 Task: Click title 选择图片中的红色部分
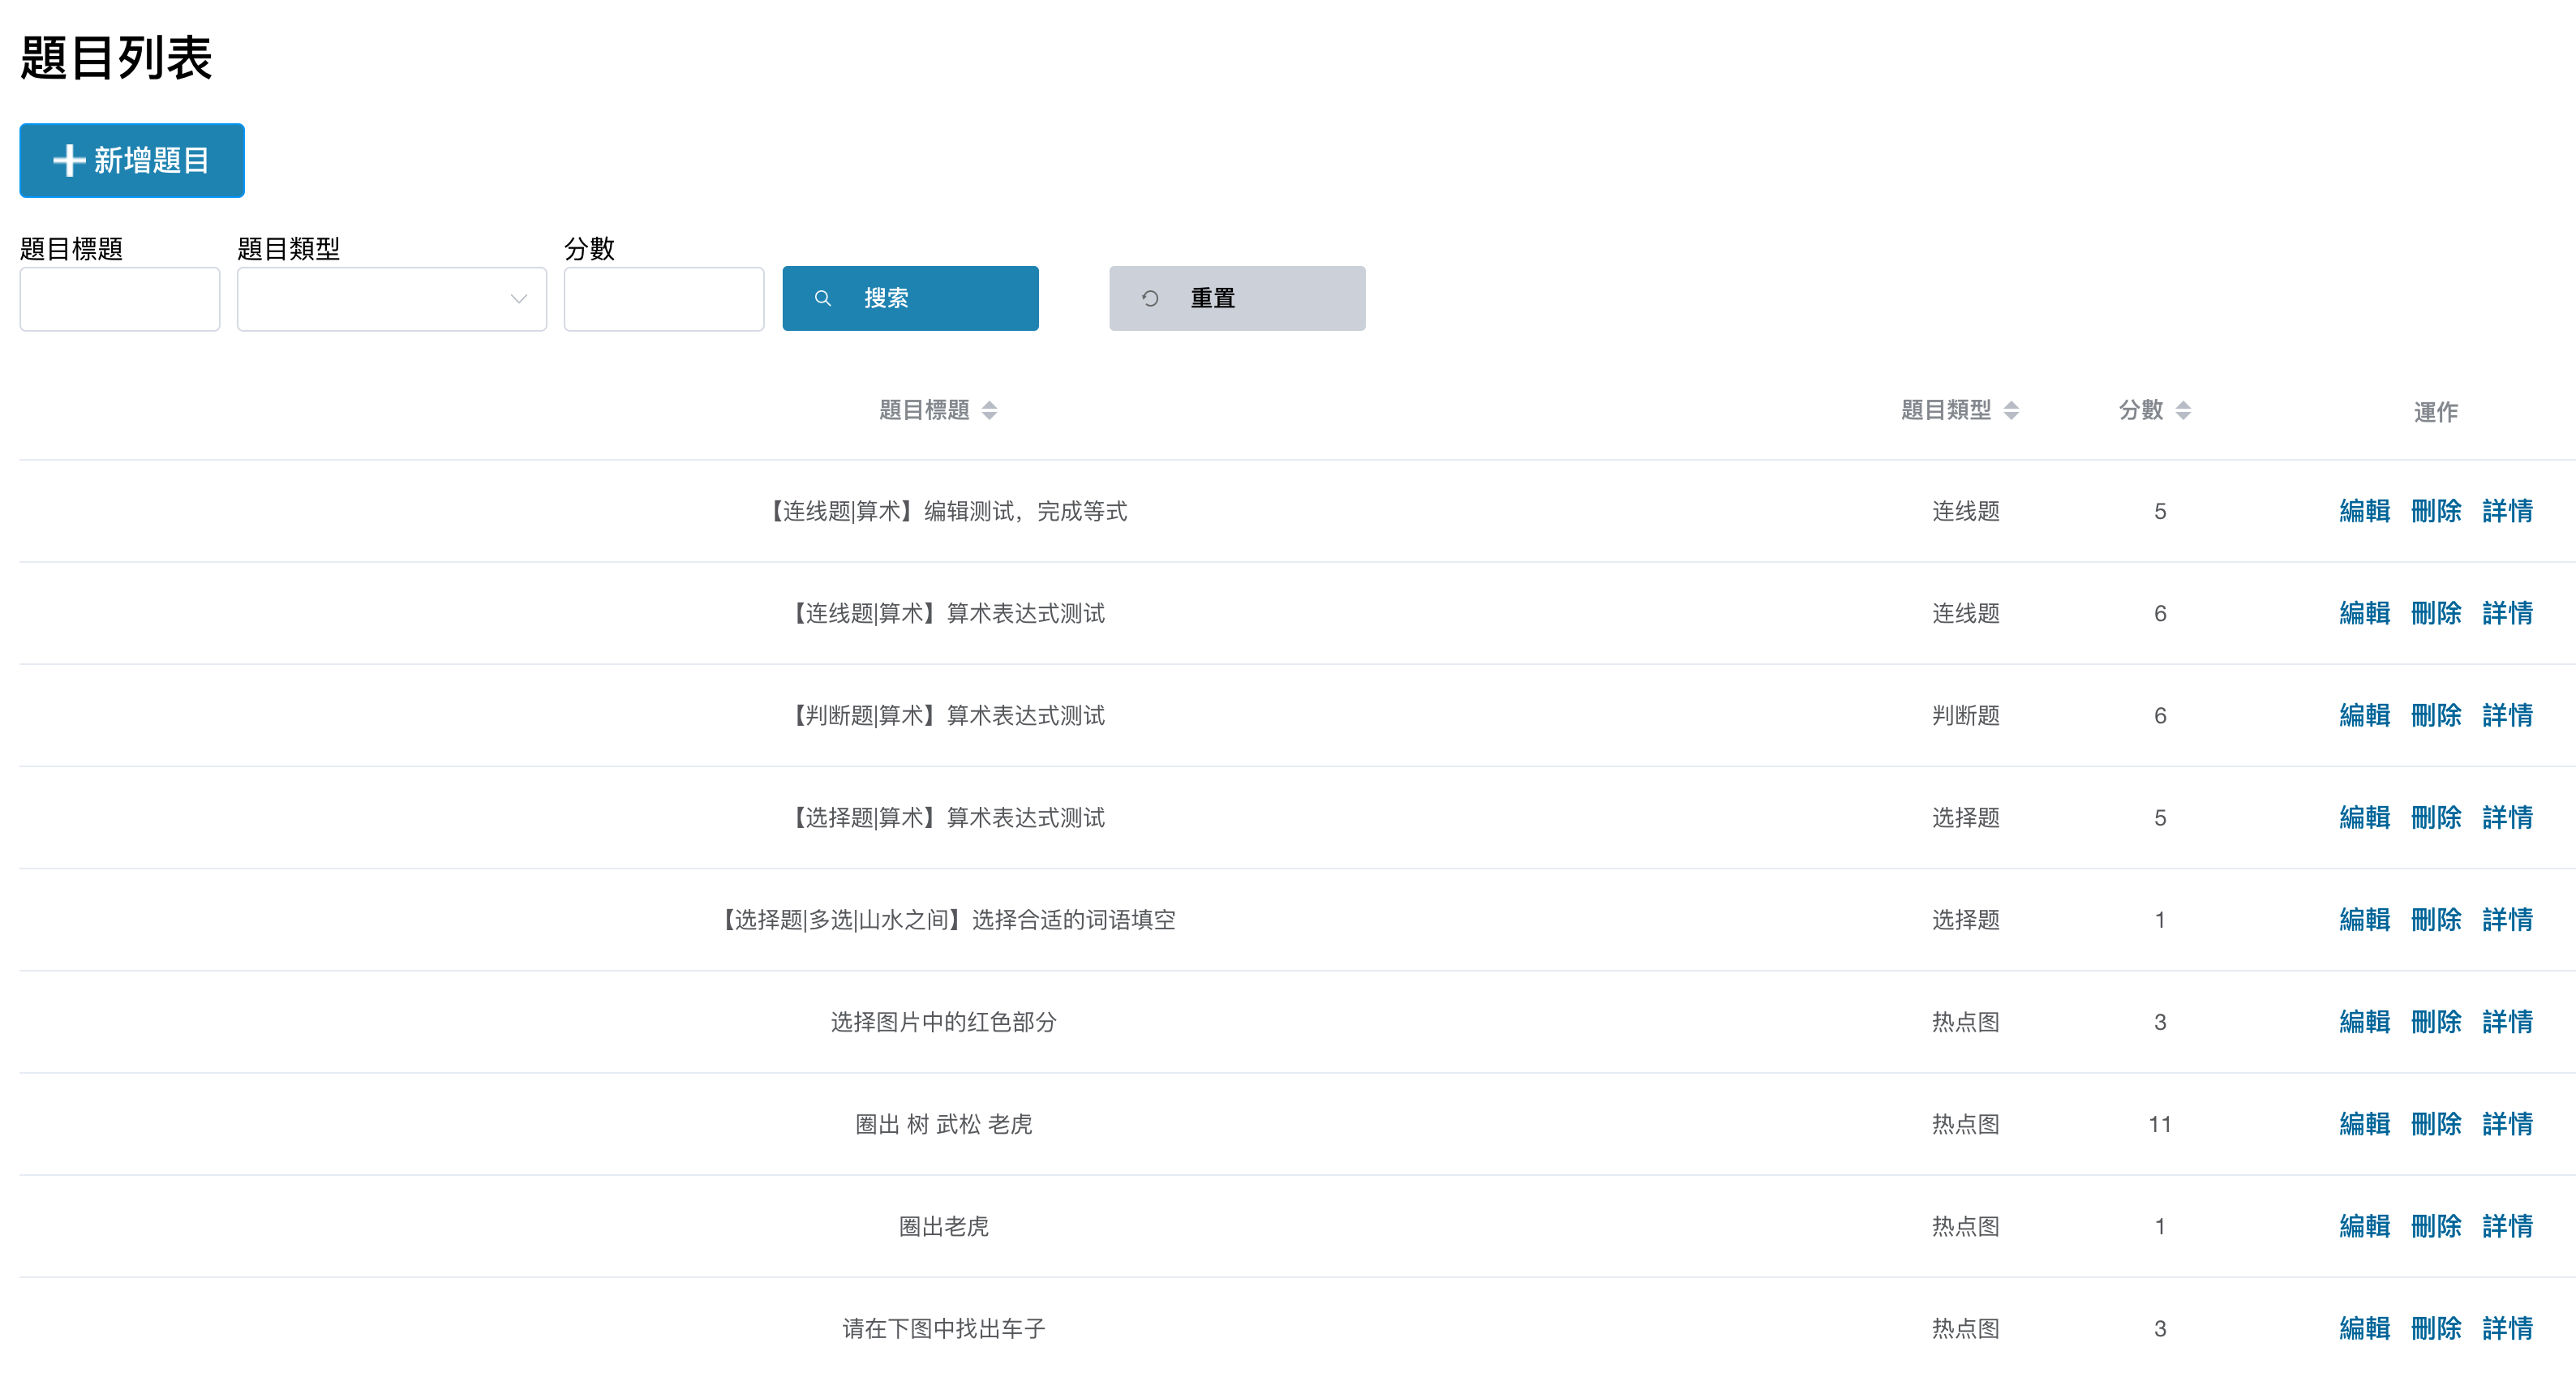pos(944,1021)
